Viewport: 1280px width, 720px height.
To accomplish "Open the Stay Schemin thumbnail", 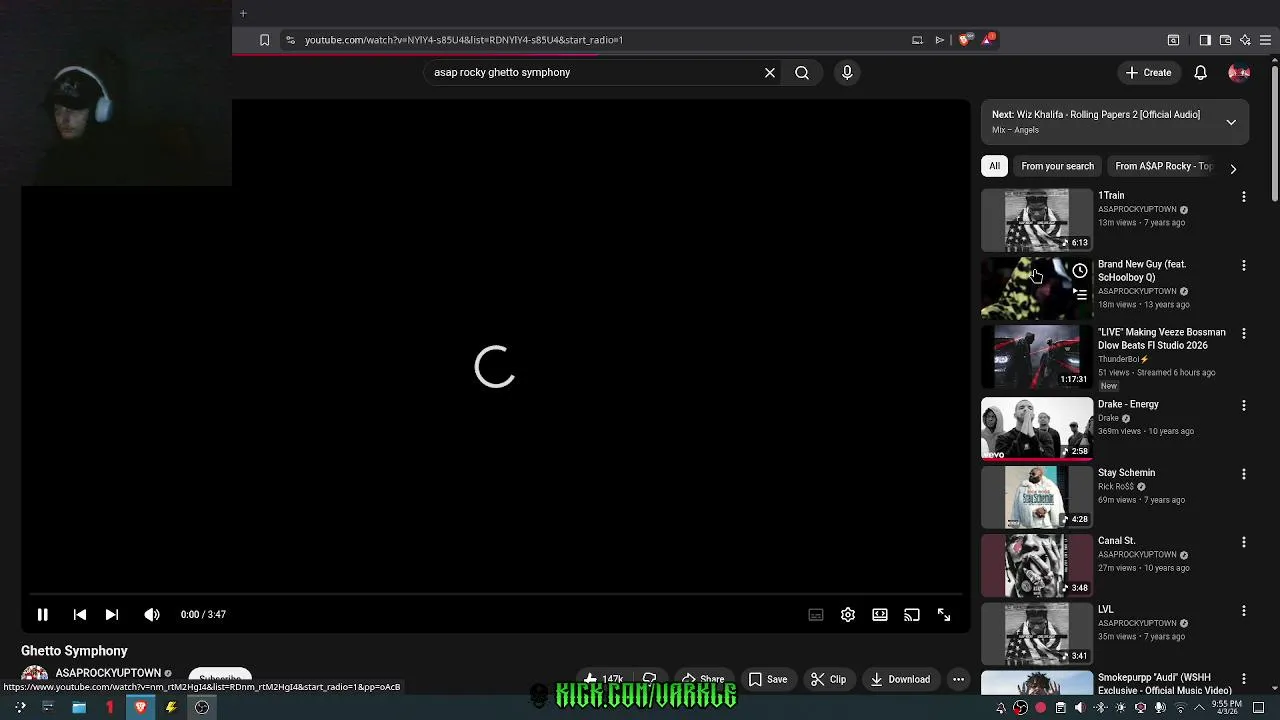I will 1037,497.
